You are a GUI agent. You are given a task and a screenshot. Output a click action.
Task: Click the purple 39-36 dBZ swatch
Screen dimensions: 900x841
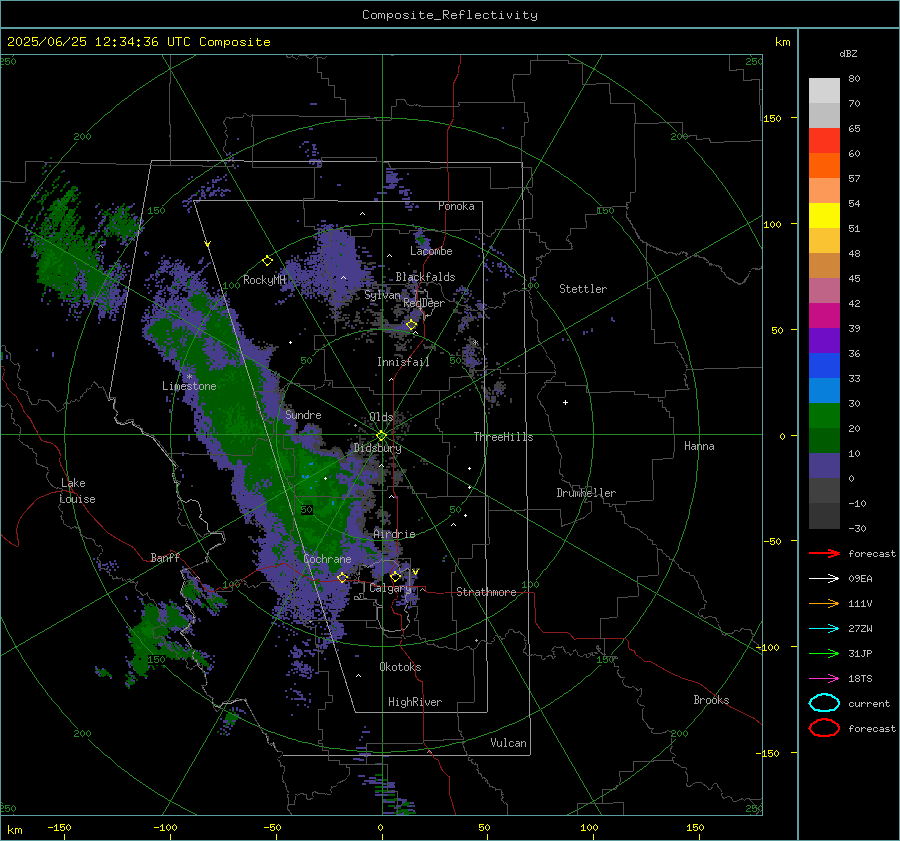pyautogui.click(x=824, y=340)
